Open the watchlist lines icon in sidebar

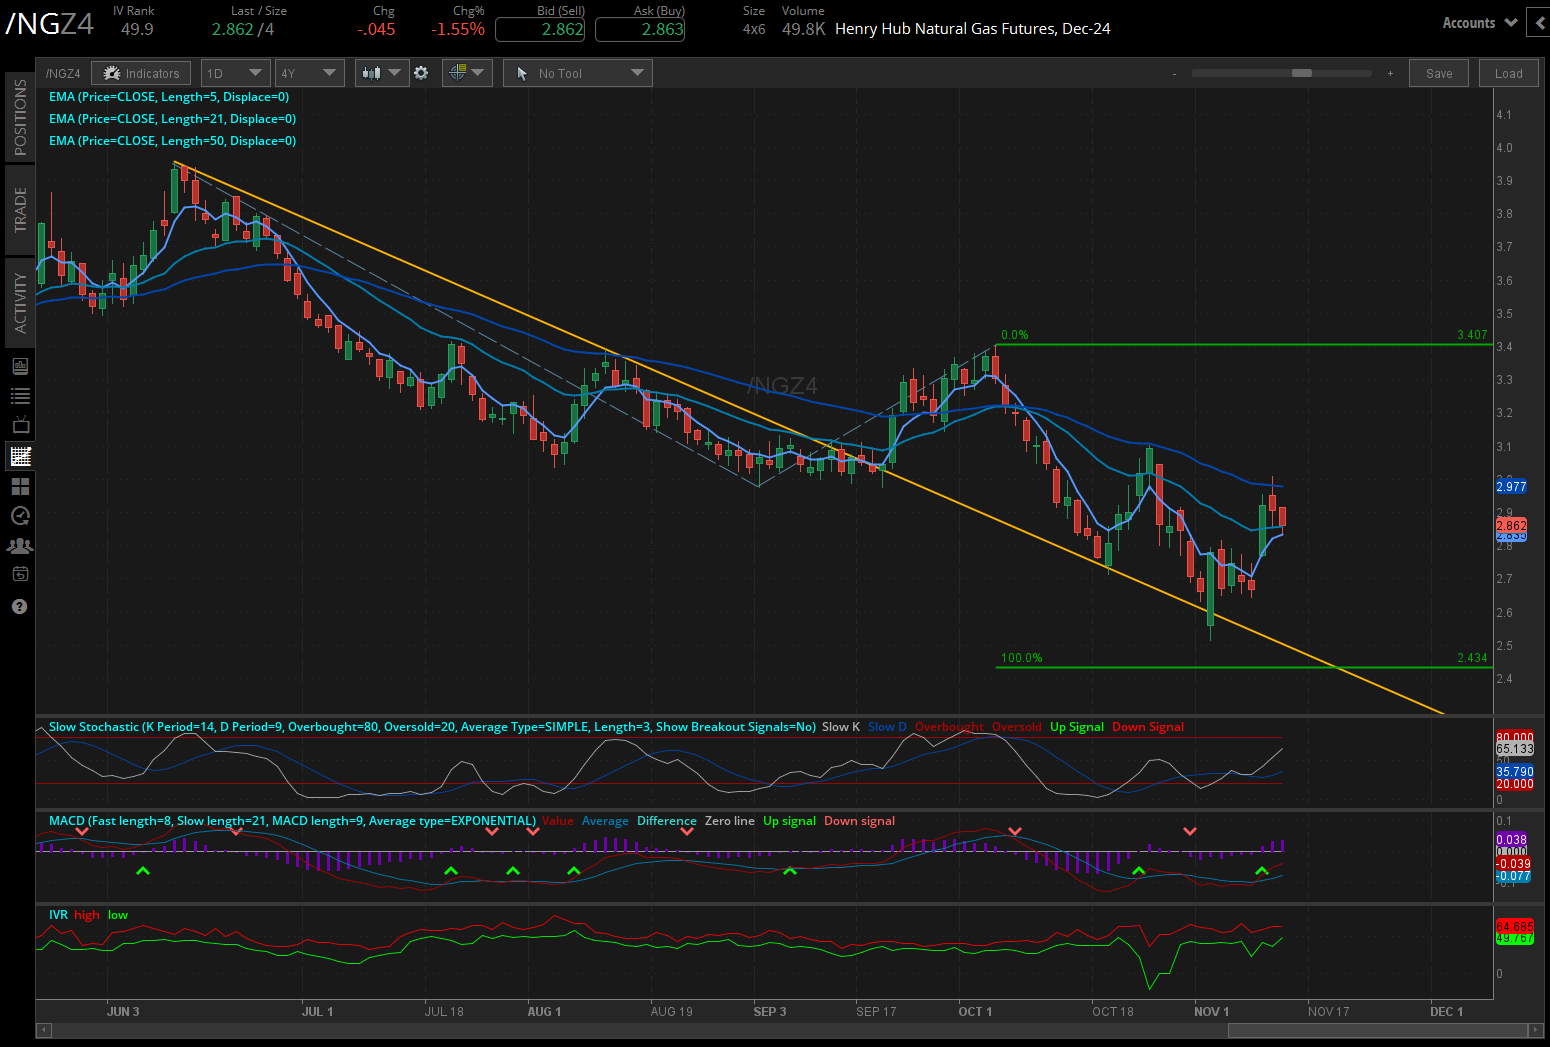pyautogui.click(x=20, y=396)
